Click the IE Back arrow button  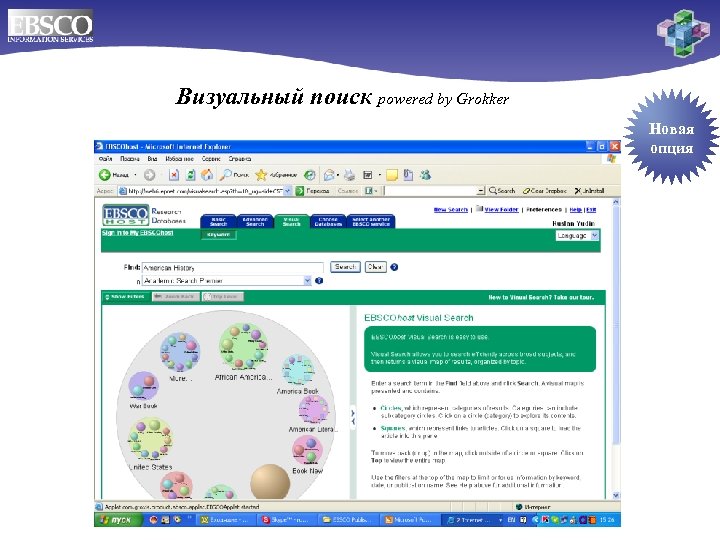105,175
